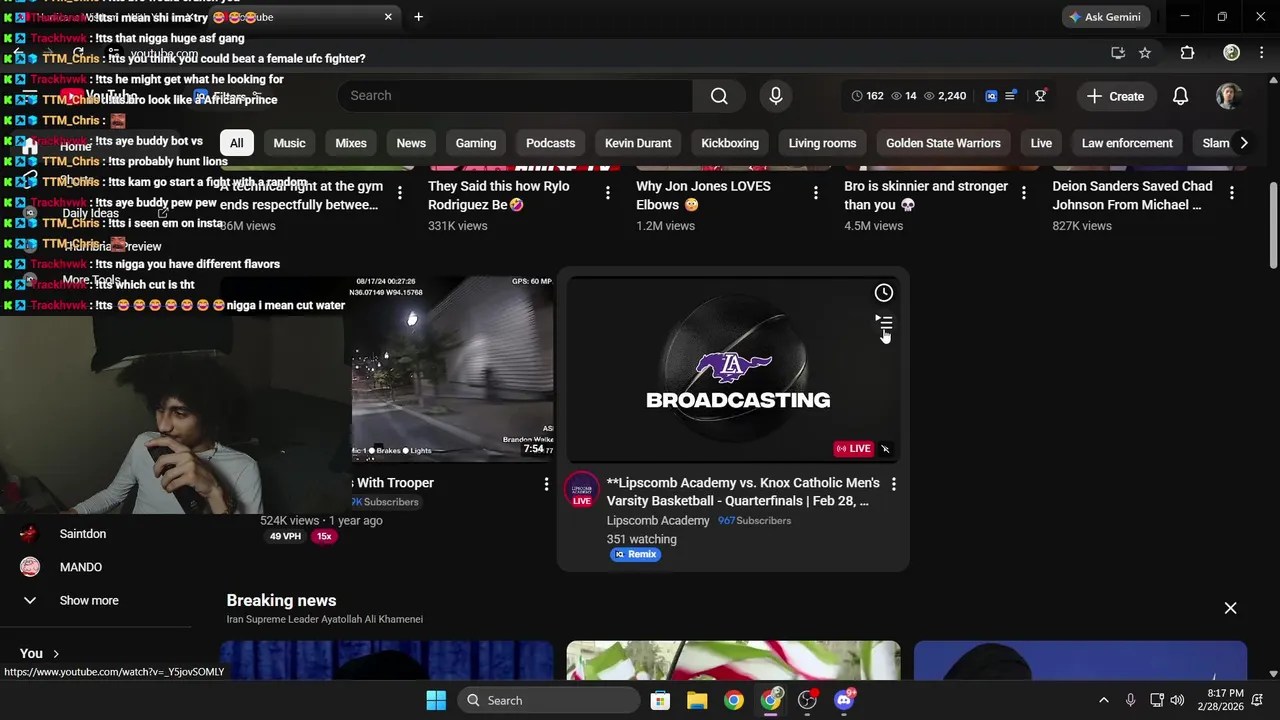
Task: Open the vidIQ list icon with blue dot
Action: click(x=1011, y=95)
